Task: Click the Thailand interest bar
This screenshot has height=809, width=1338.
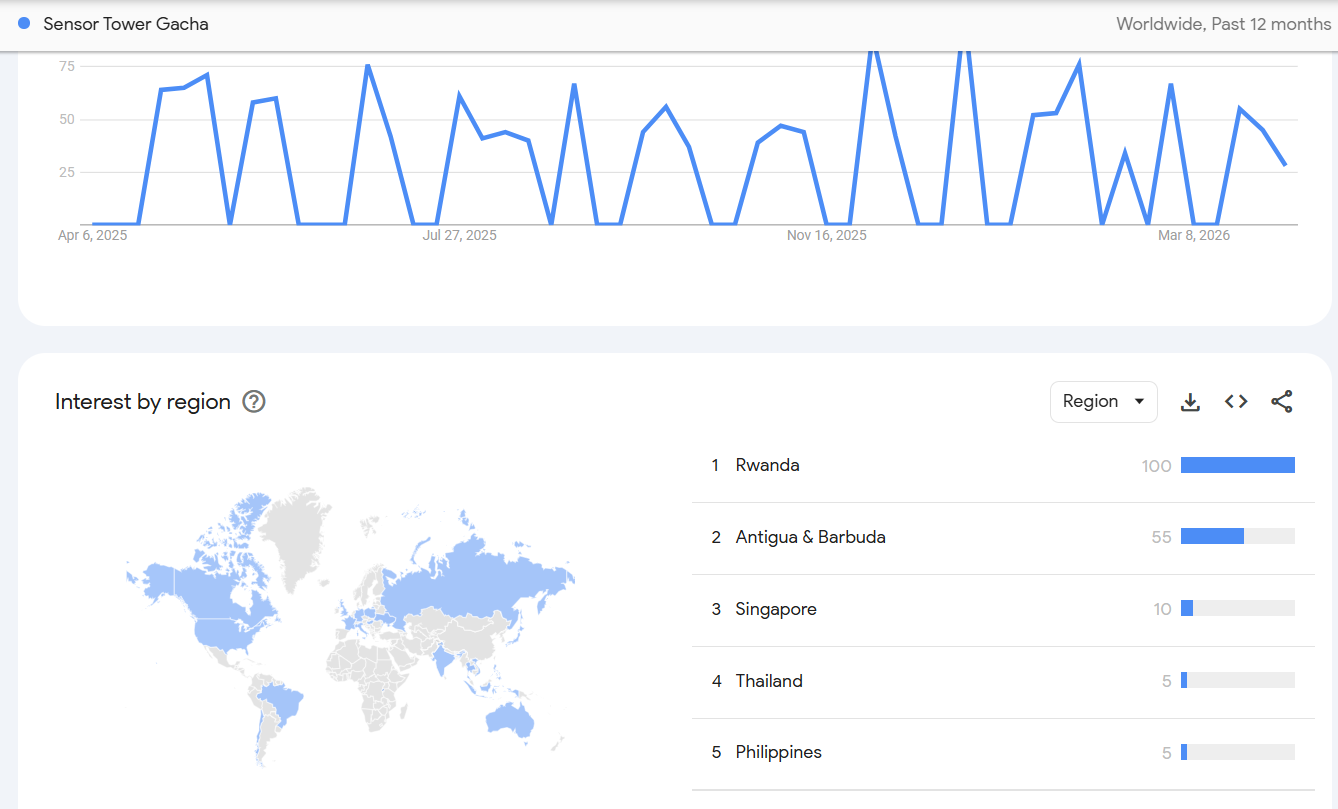Action: [1238, 681]
